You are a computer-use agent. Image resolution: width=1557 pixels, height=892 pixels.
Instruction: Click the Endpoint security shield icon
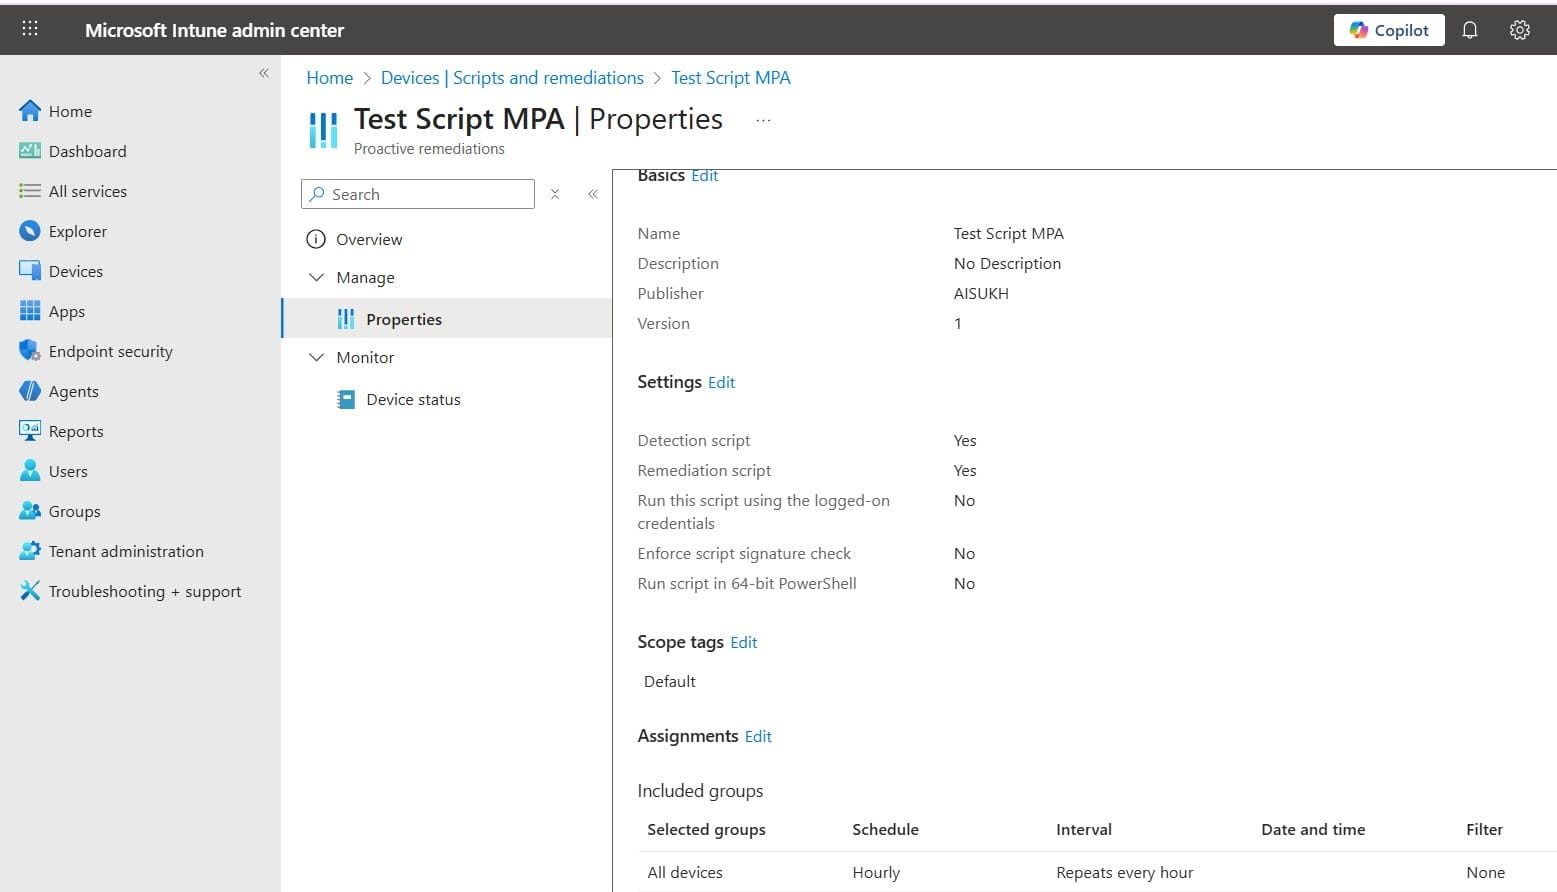point(30,351)
